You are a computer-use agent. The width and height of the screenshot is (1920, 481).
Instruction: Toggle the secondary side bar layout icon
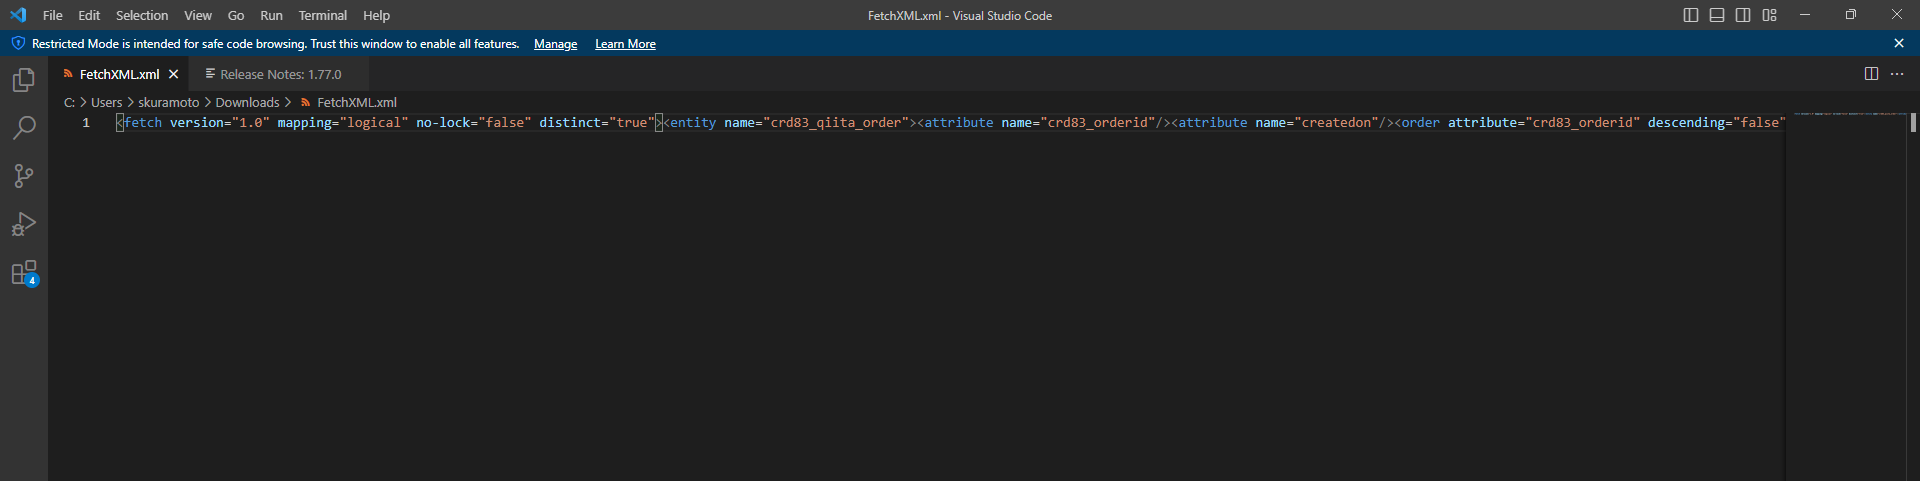coord(1743,15)
